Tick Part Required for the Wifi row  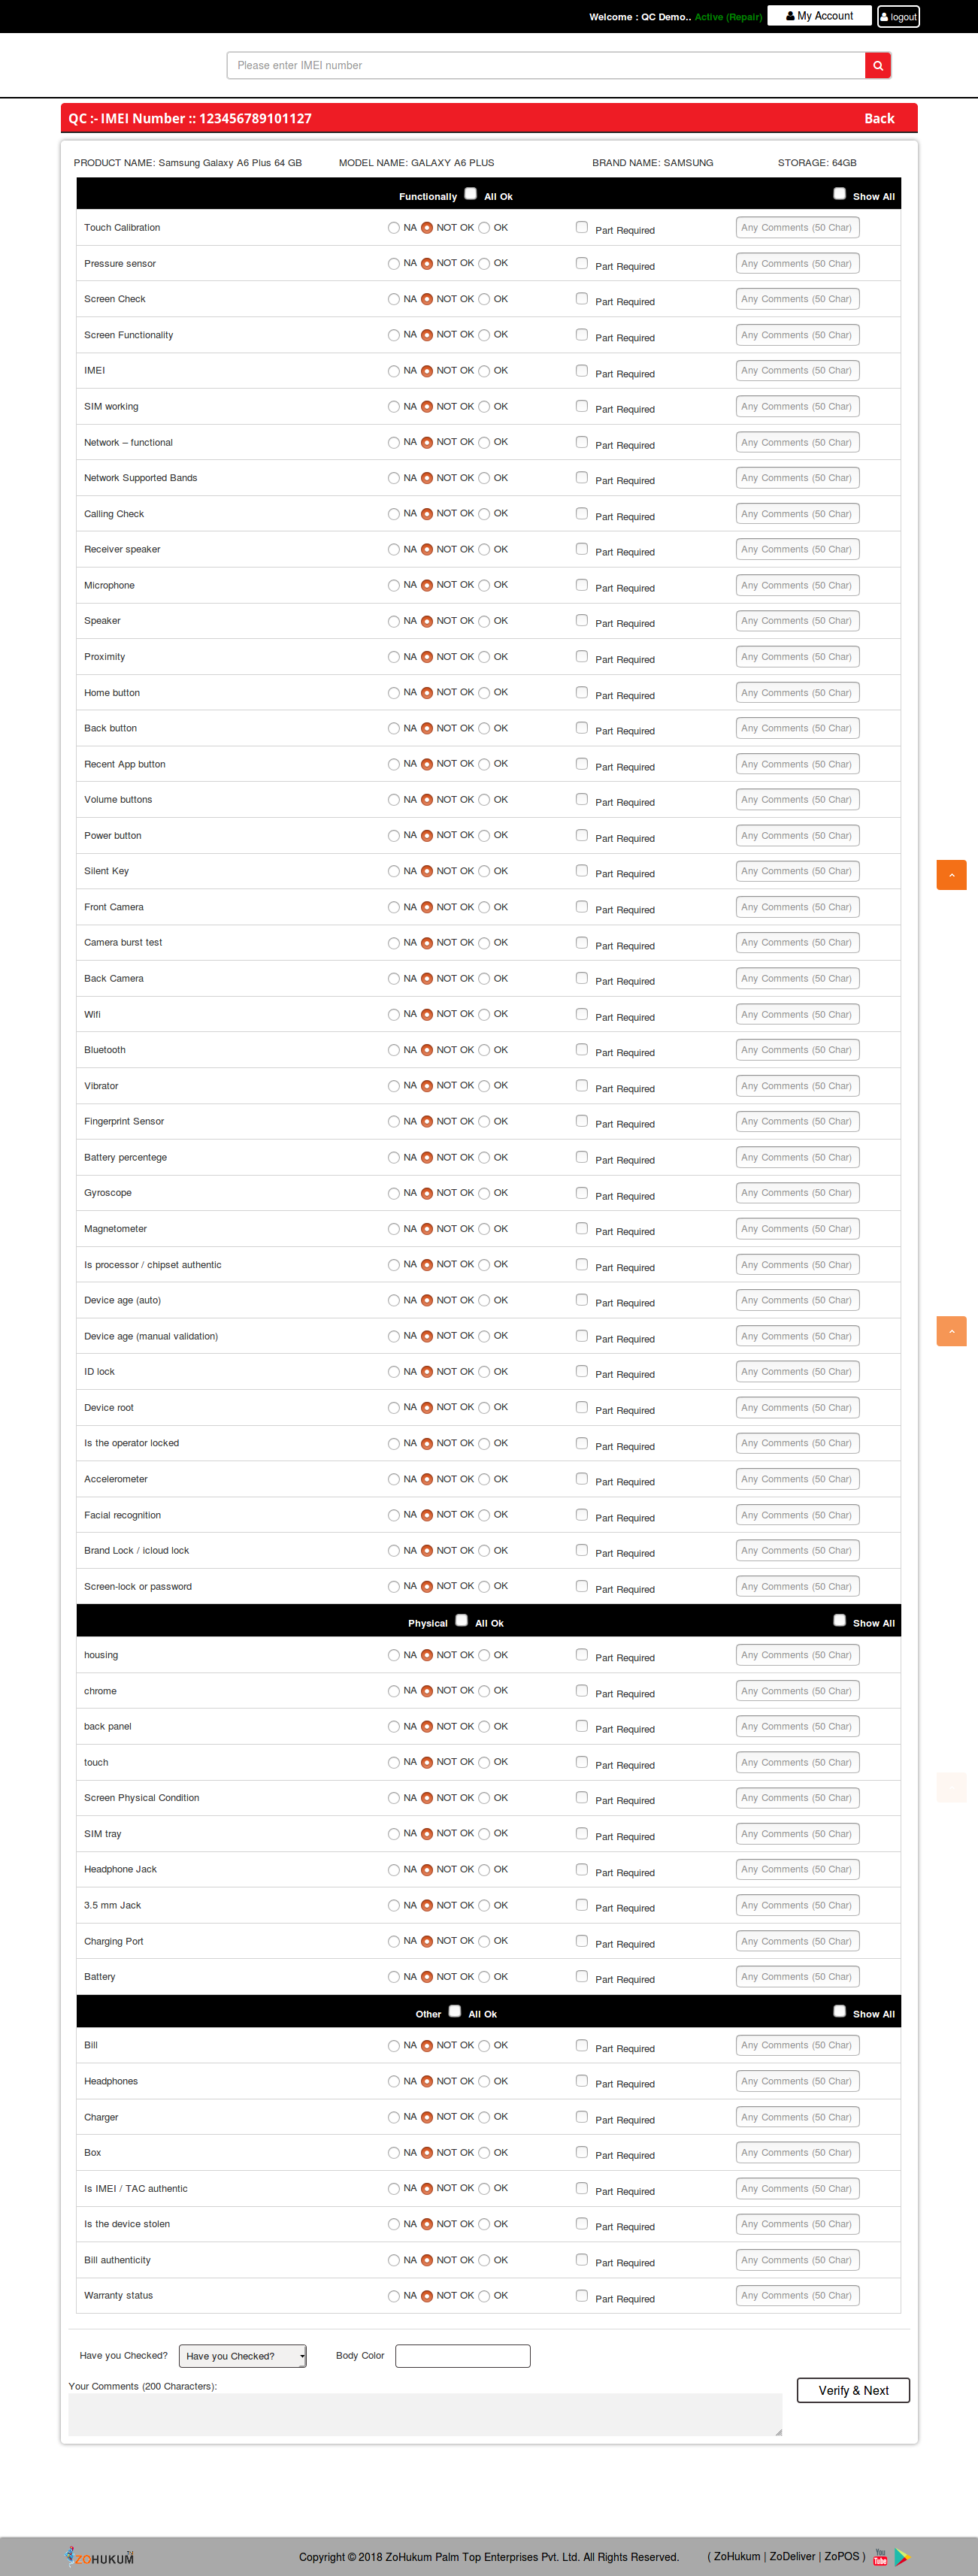tap(581, 1014)
